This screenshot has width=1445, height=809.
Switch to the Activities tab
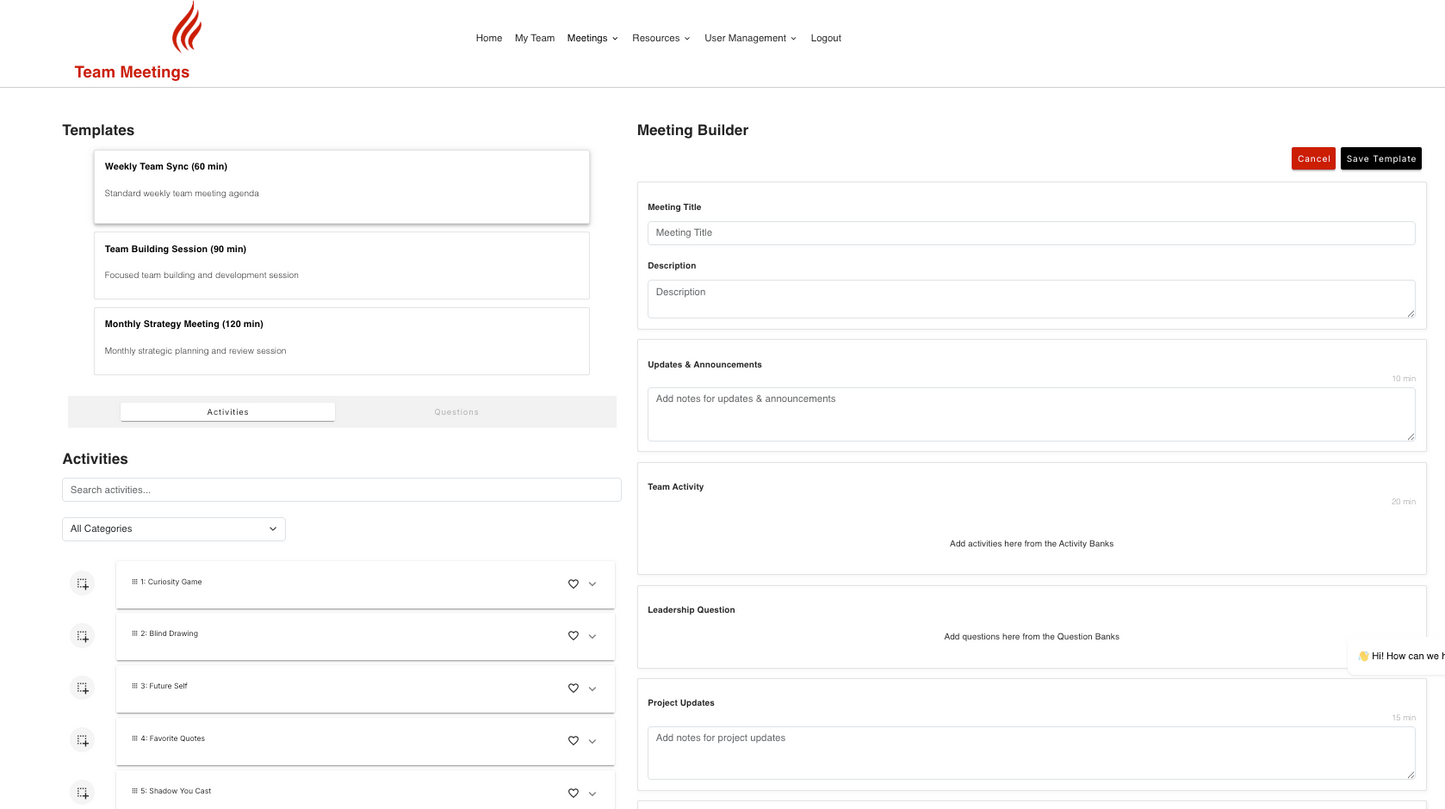228,412
